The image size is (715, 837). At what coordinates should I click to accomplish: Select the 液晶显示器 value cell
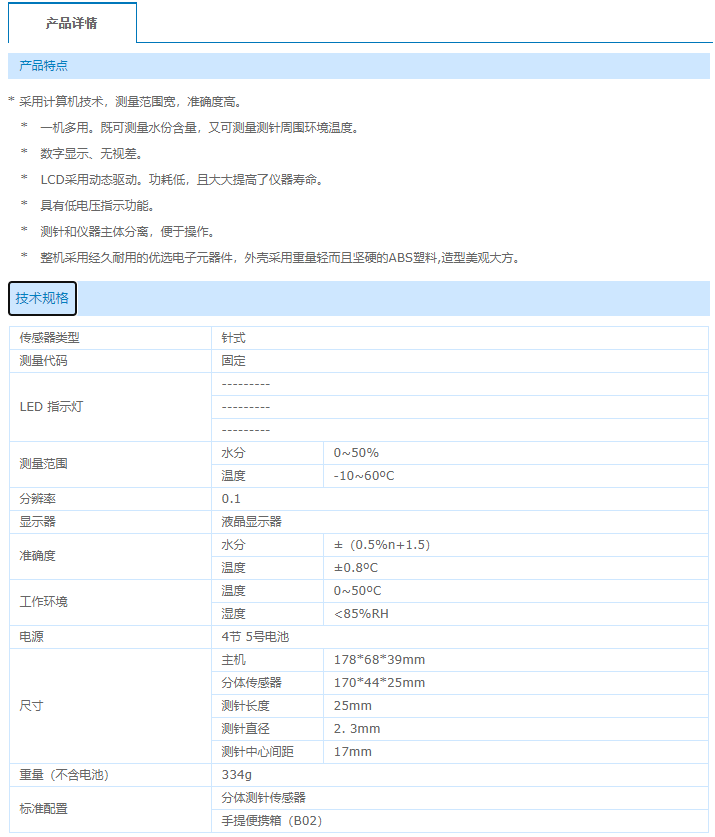[x=252, y=522]
